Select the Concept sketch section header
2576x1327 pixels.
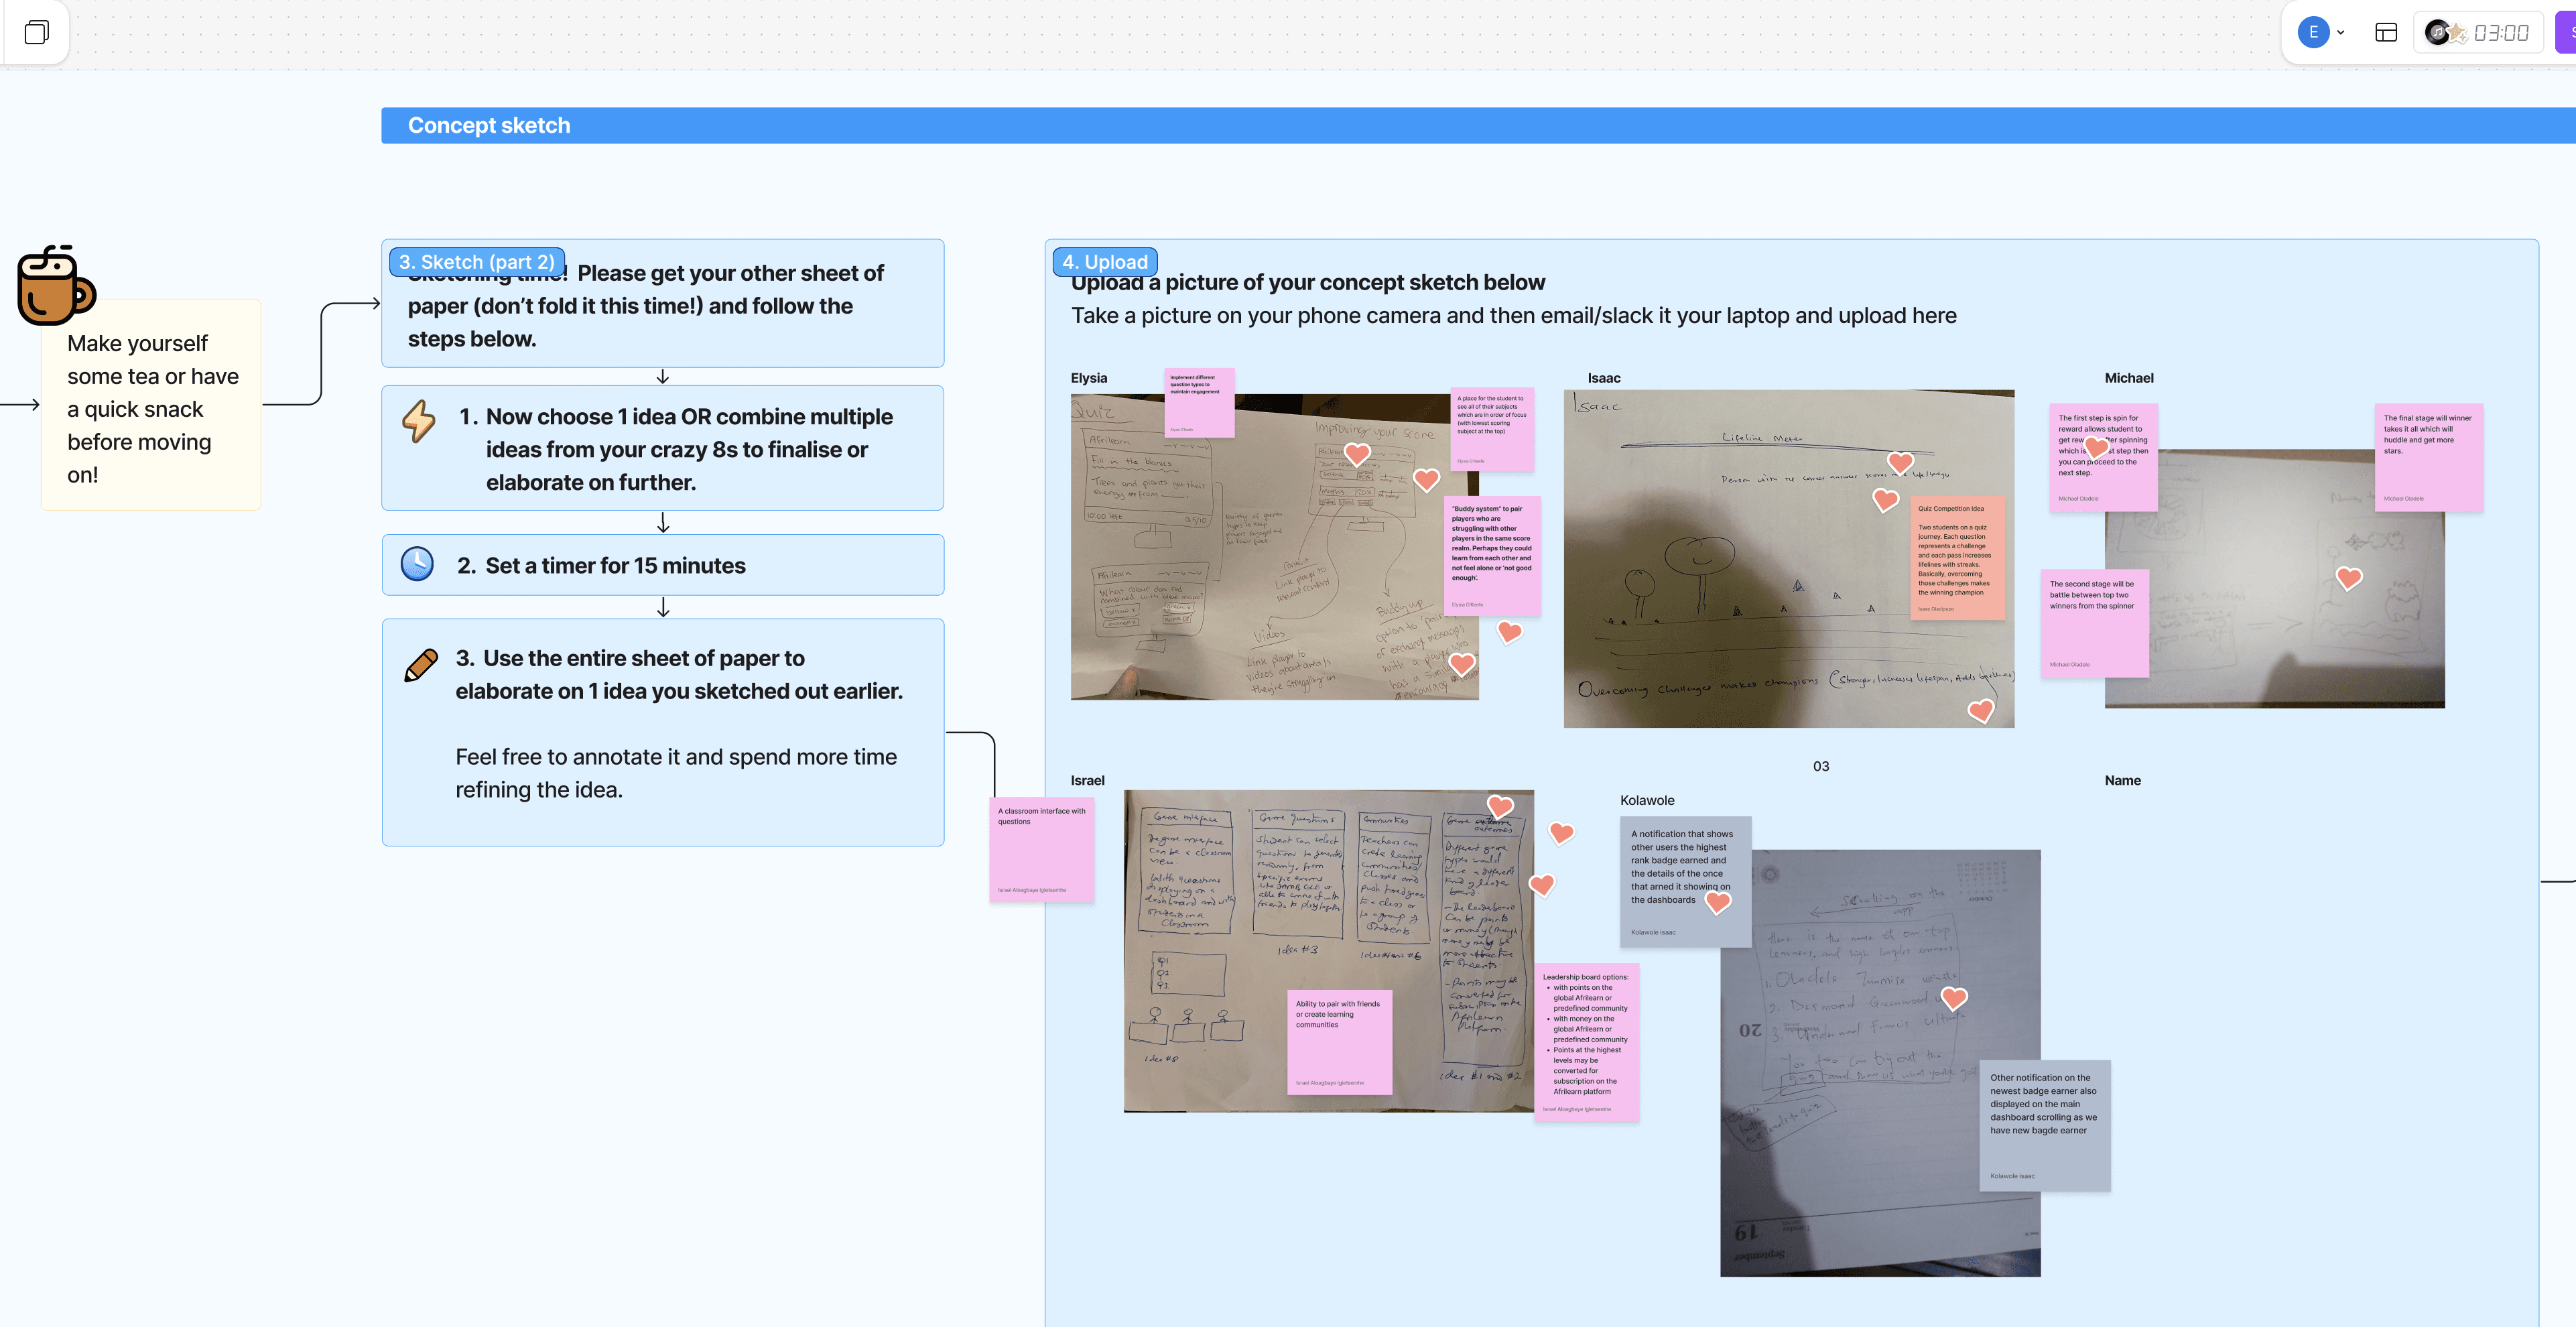coord(489,126)
